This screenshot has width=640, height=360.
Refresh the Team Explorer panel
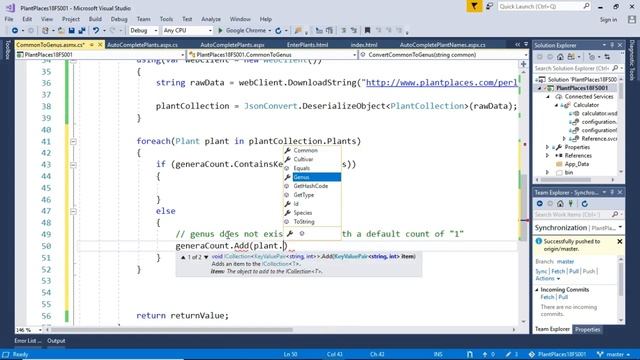point(584,204)
